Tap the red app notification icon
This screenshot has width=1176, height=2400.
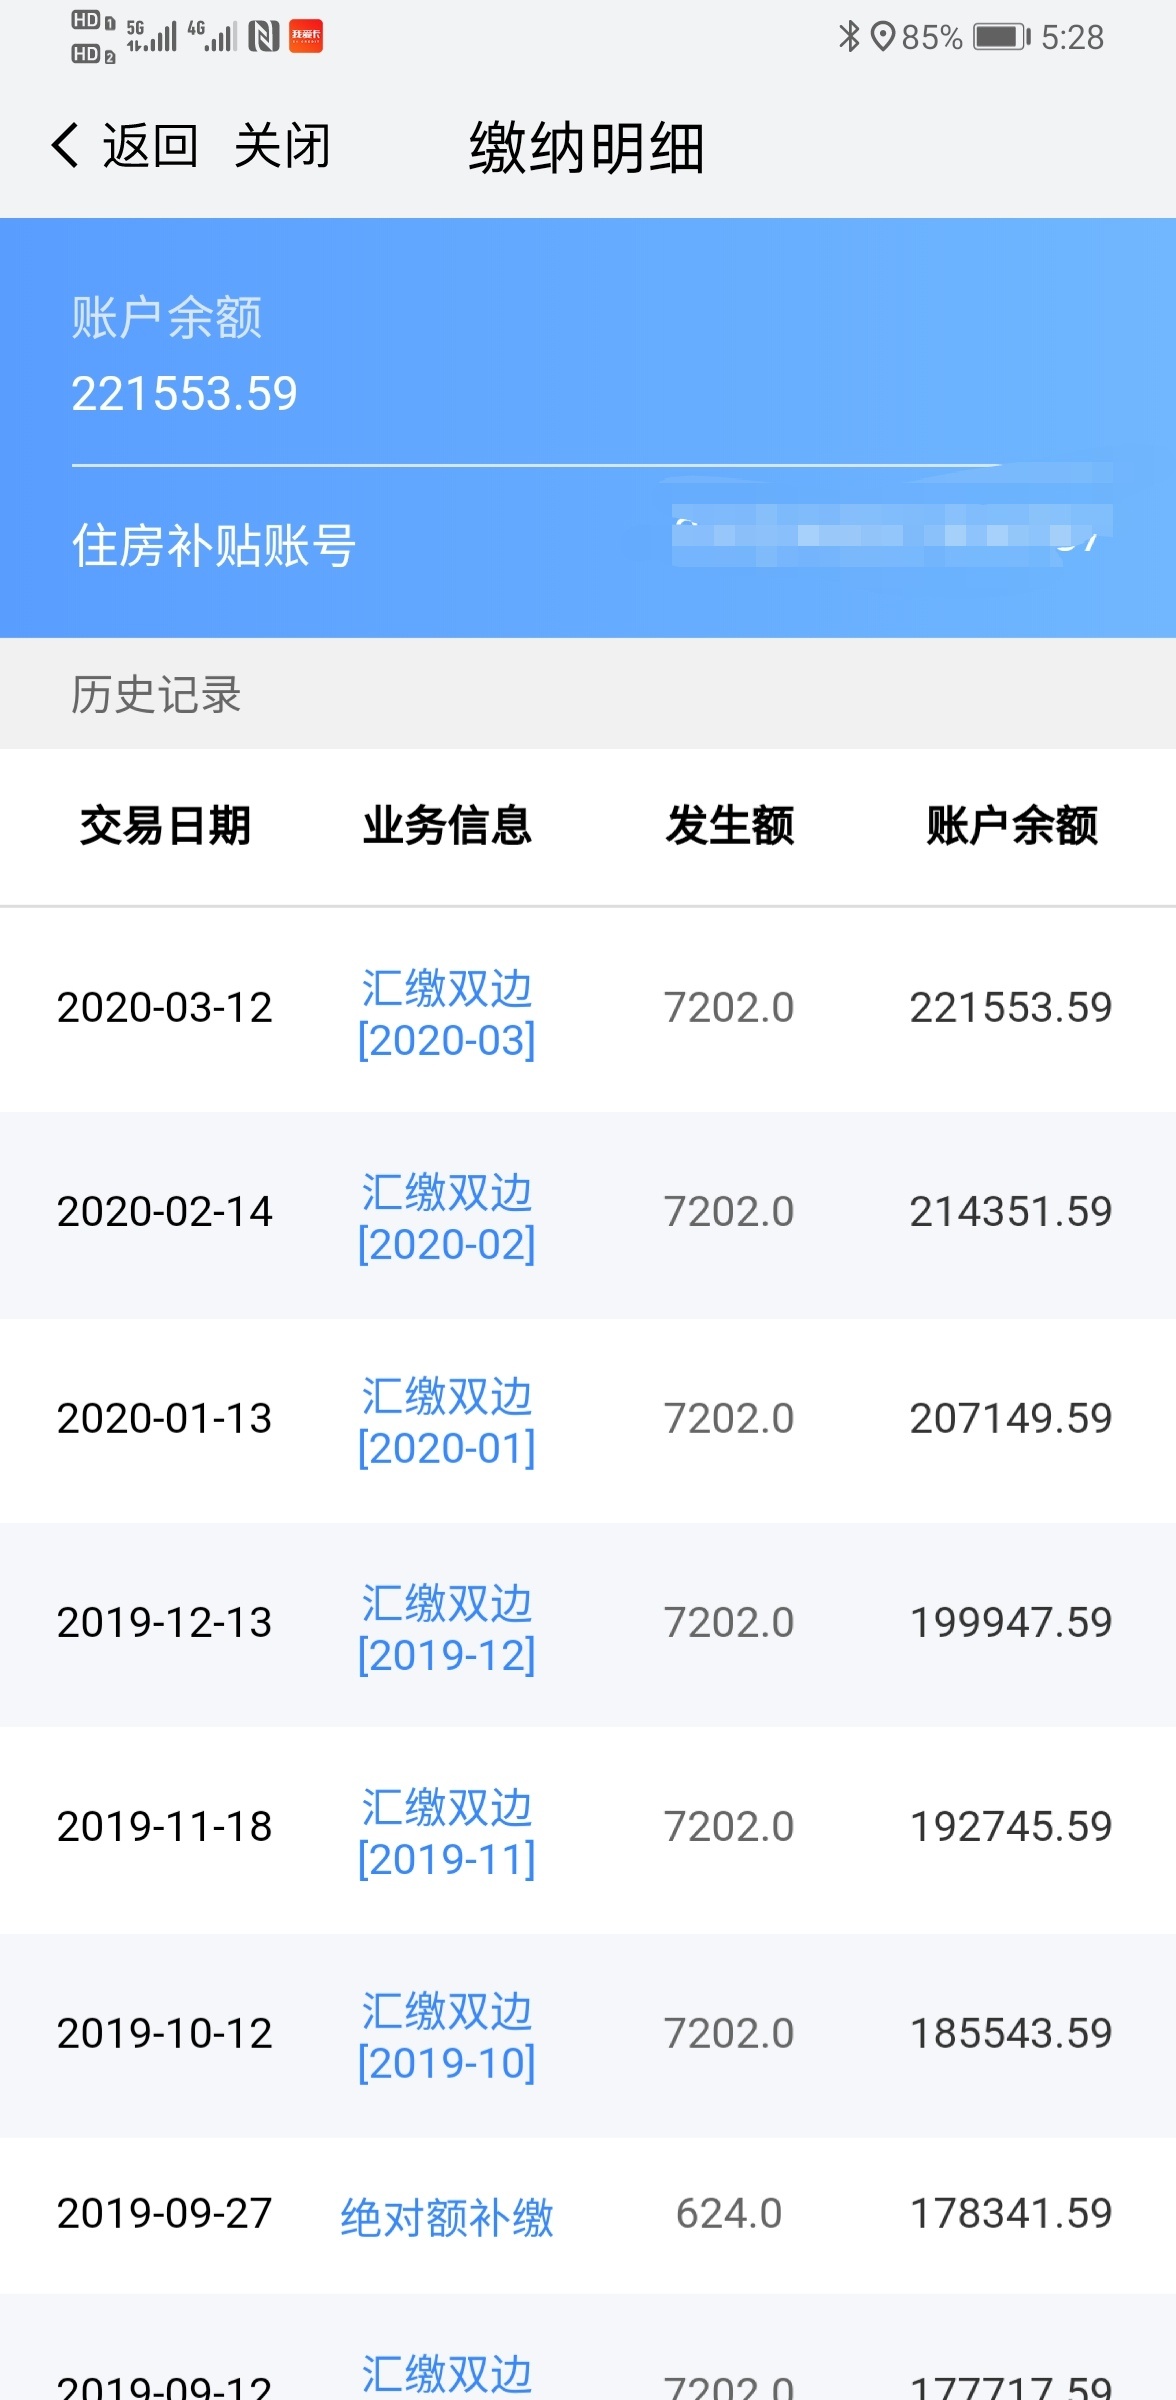[x=306, y=36]
